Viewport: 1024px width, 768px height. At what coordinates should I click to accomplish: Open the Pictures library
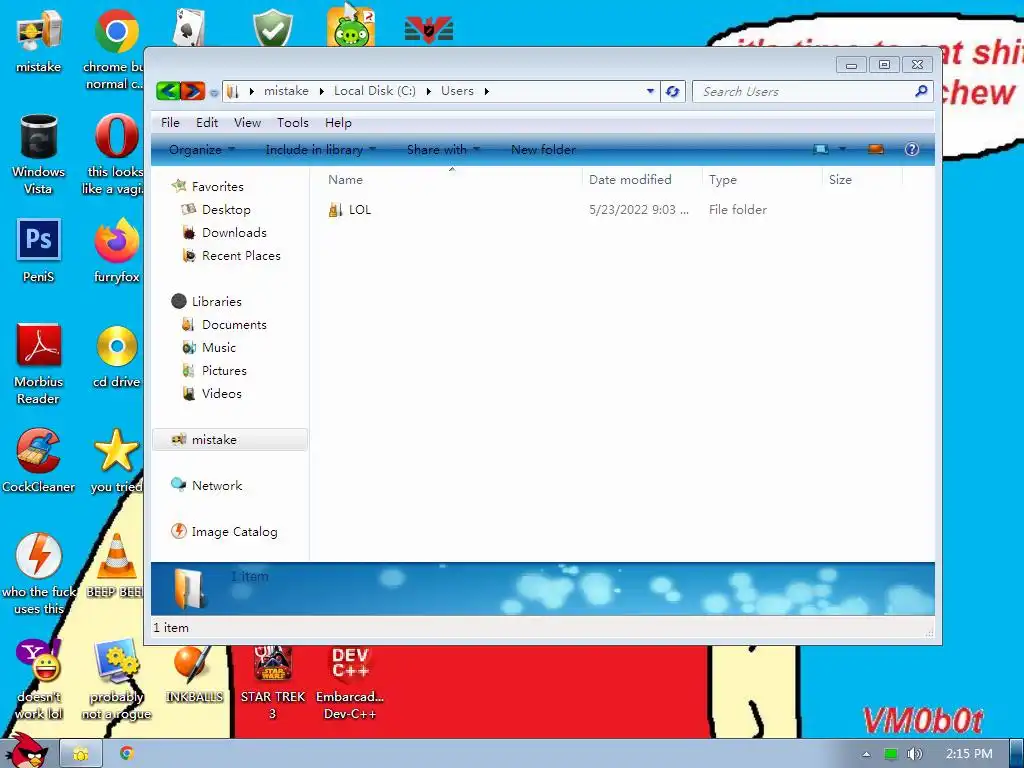[x=224, y=370]
